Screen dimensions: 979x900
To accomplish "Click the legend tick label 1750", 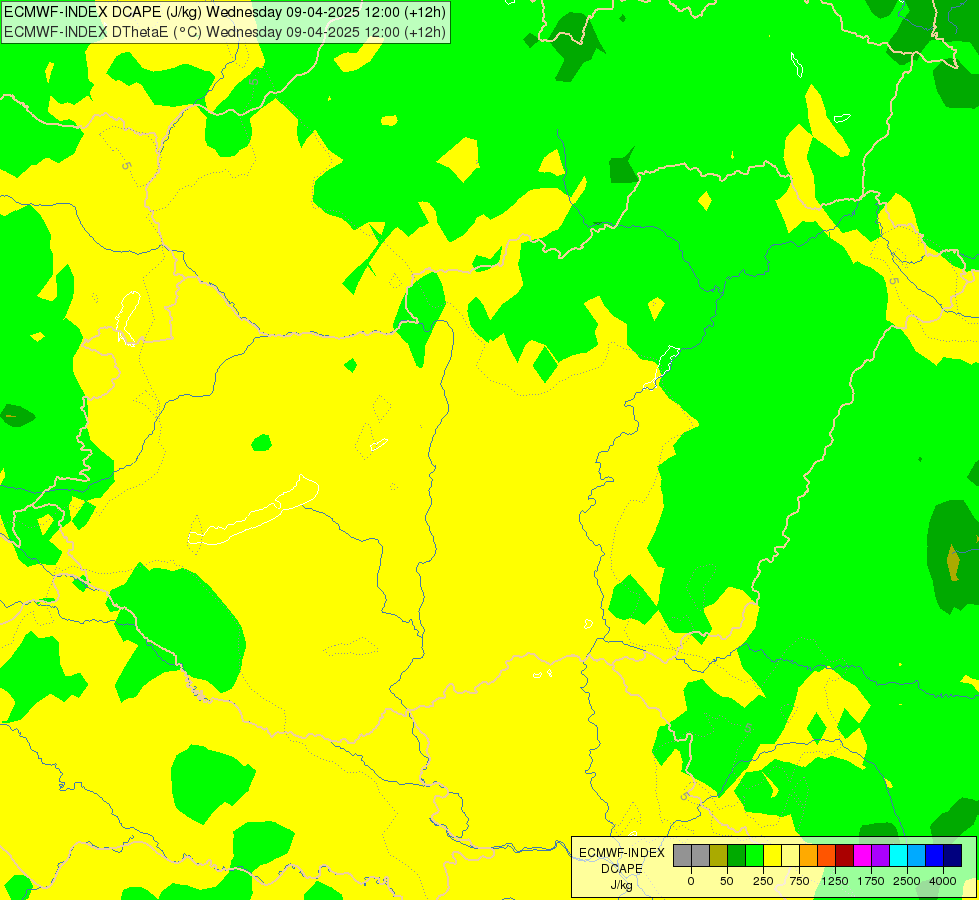I will click(871, 881).
